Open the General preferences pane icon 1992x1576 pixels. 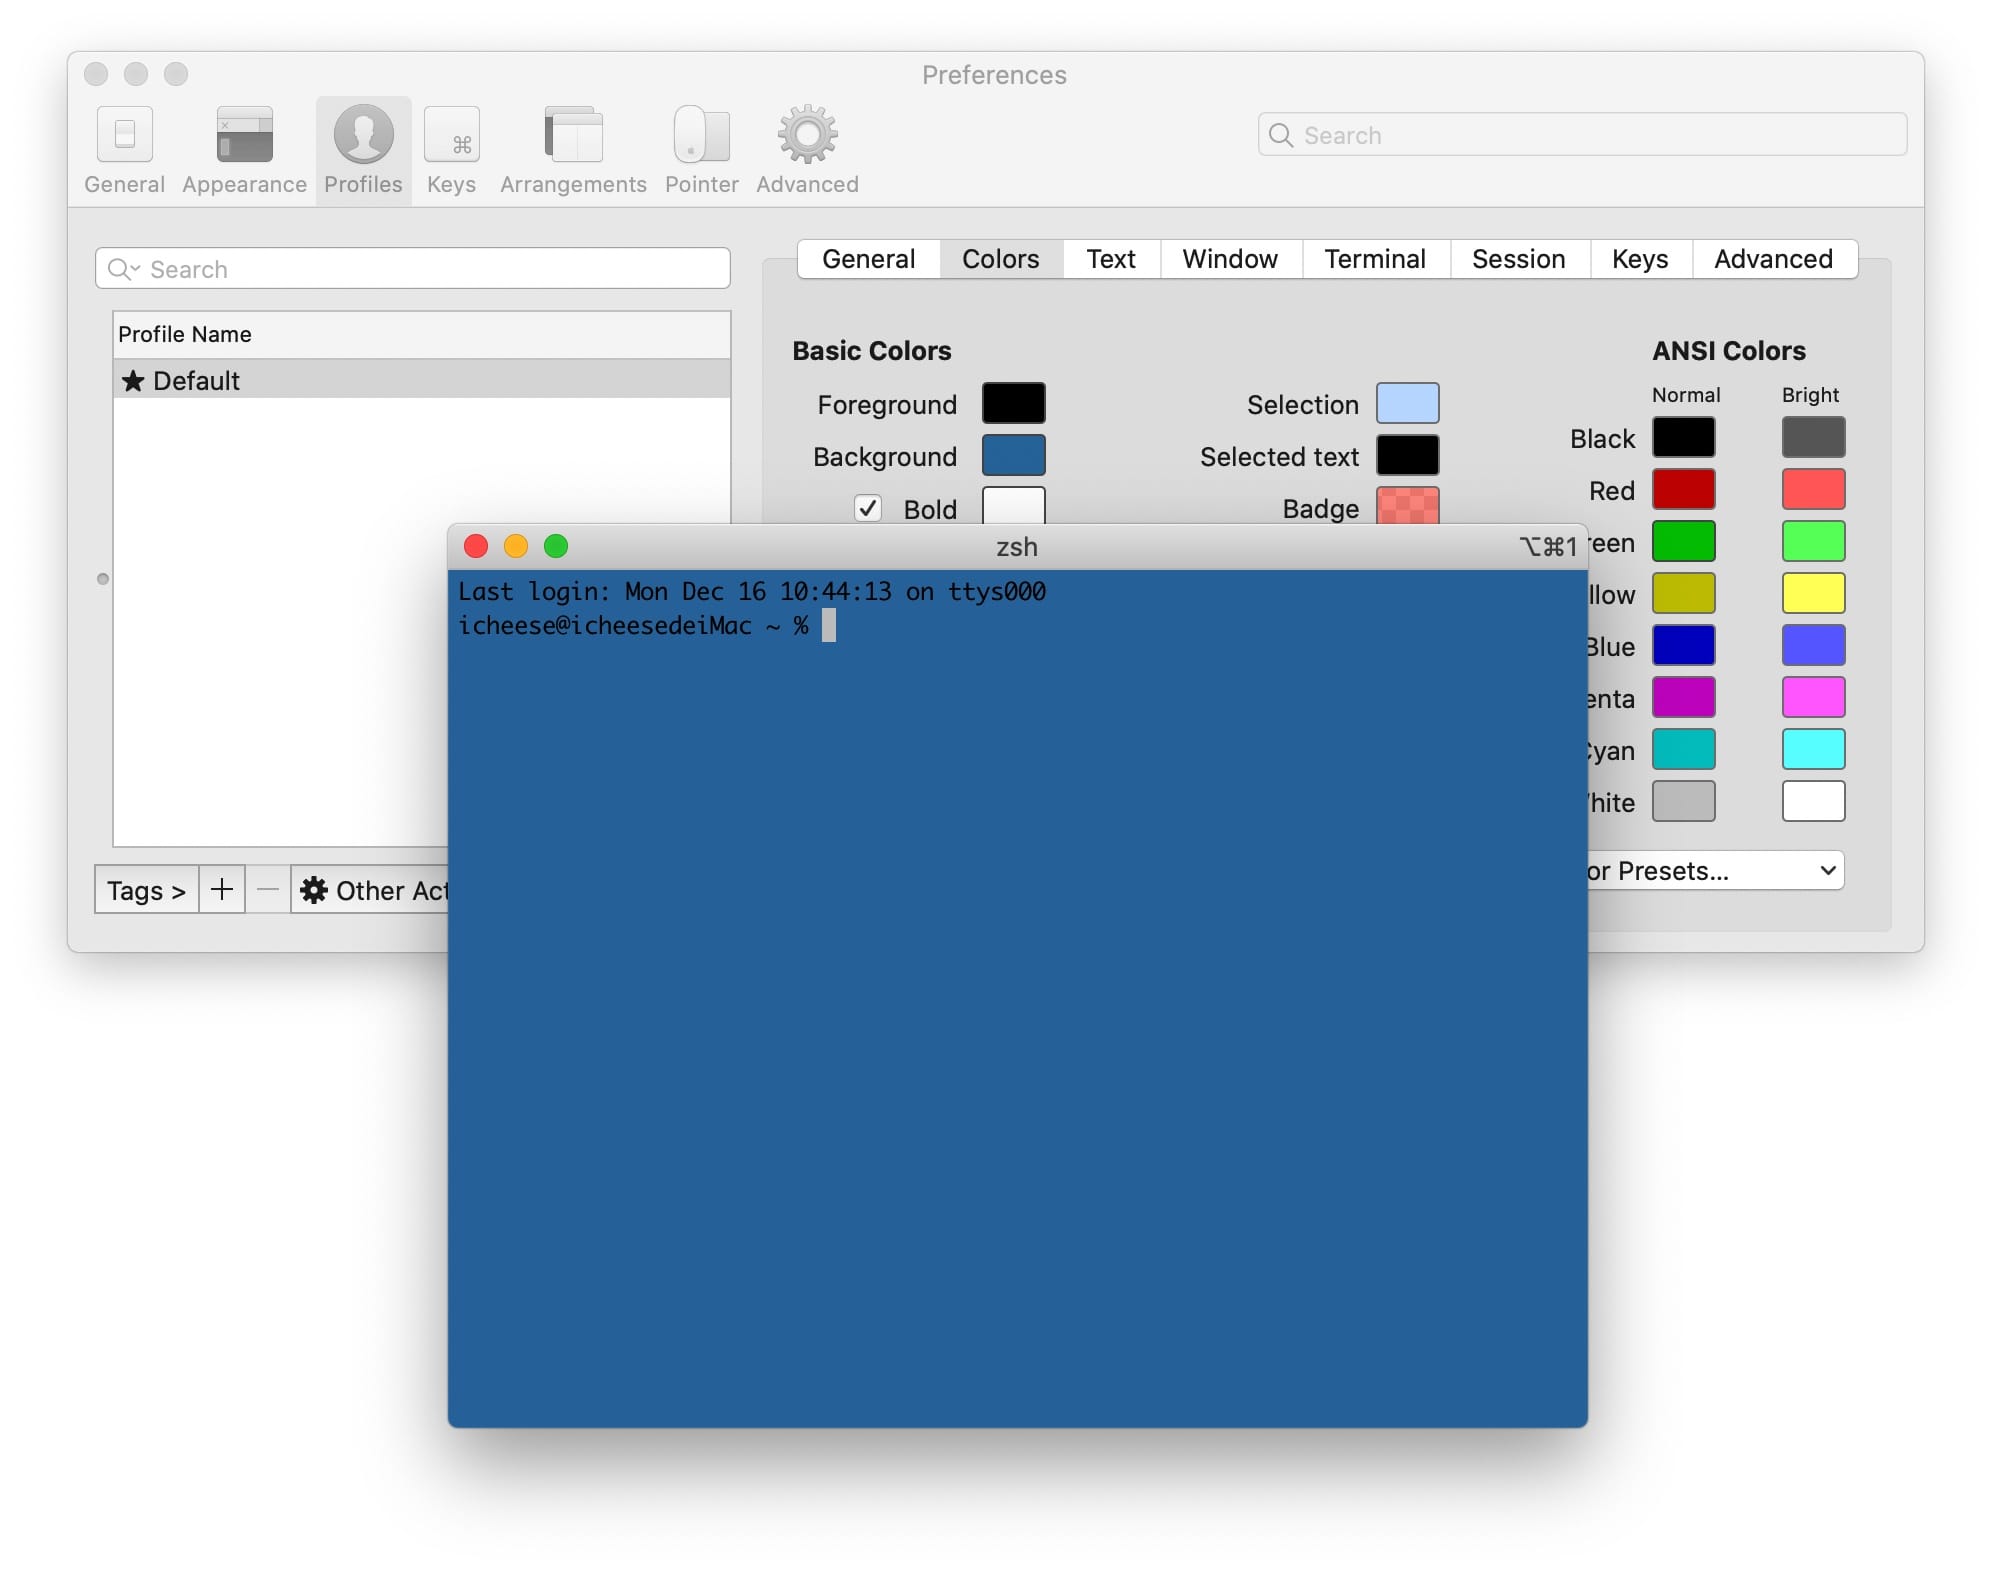124,135
